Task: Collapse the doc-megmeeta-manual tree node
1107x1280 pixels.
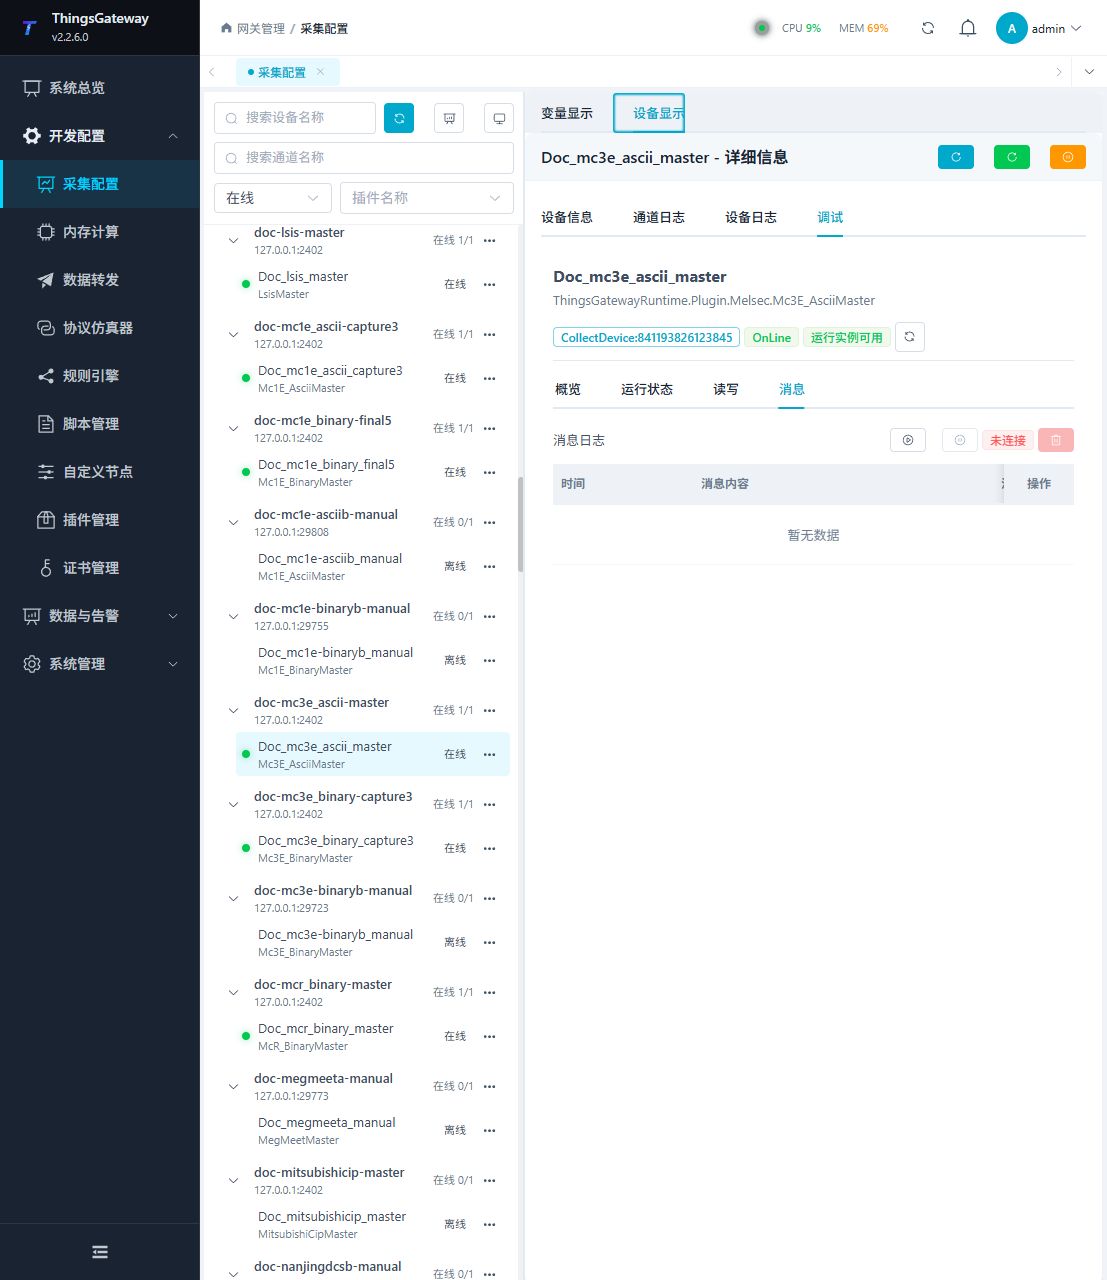Action: (x=233, y=1086)
